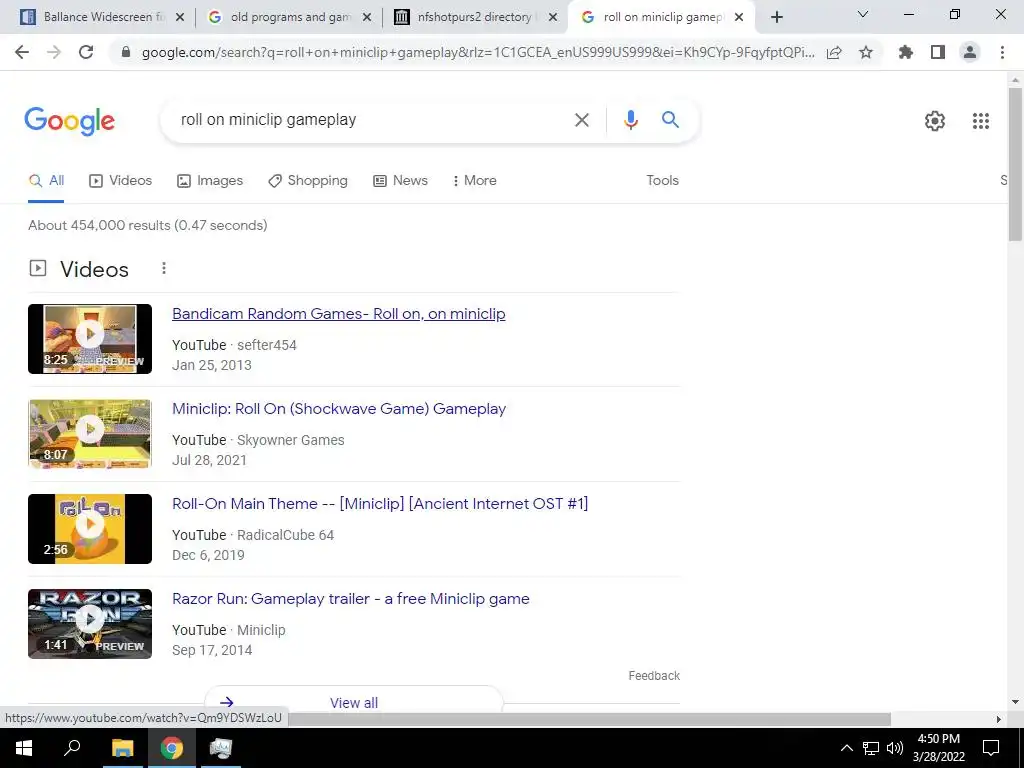Image resolution: width=1024 pixels, height=768 pixels.
Task: Open search Tools options
Action: (x=662, y=181)
